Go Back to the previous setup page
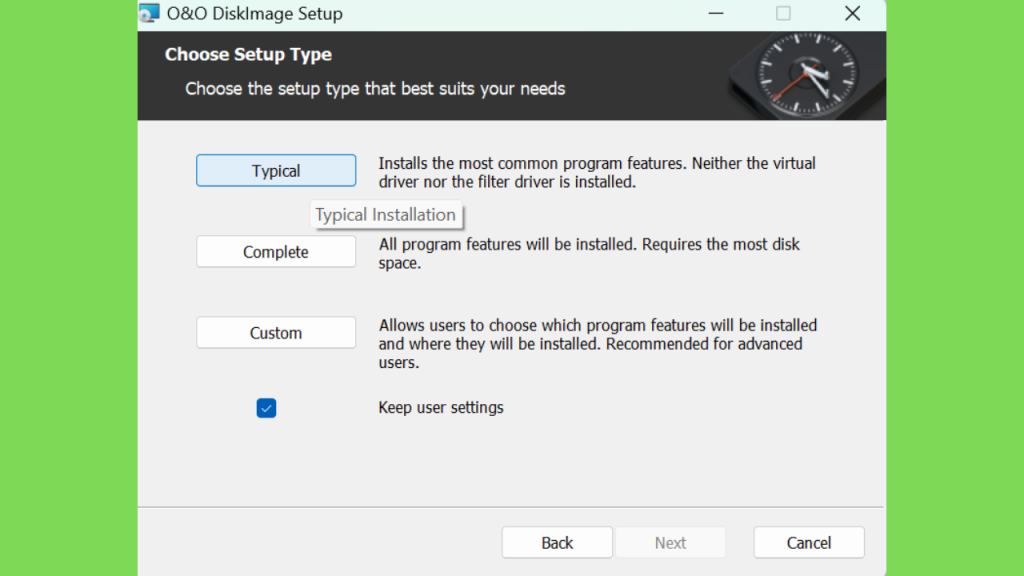 557,543
